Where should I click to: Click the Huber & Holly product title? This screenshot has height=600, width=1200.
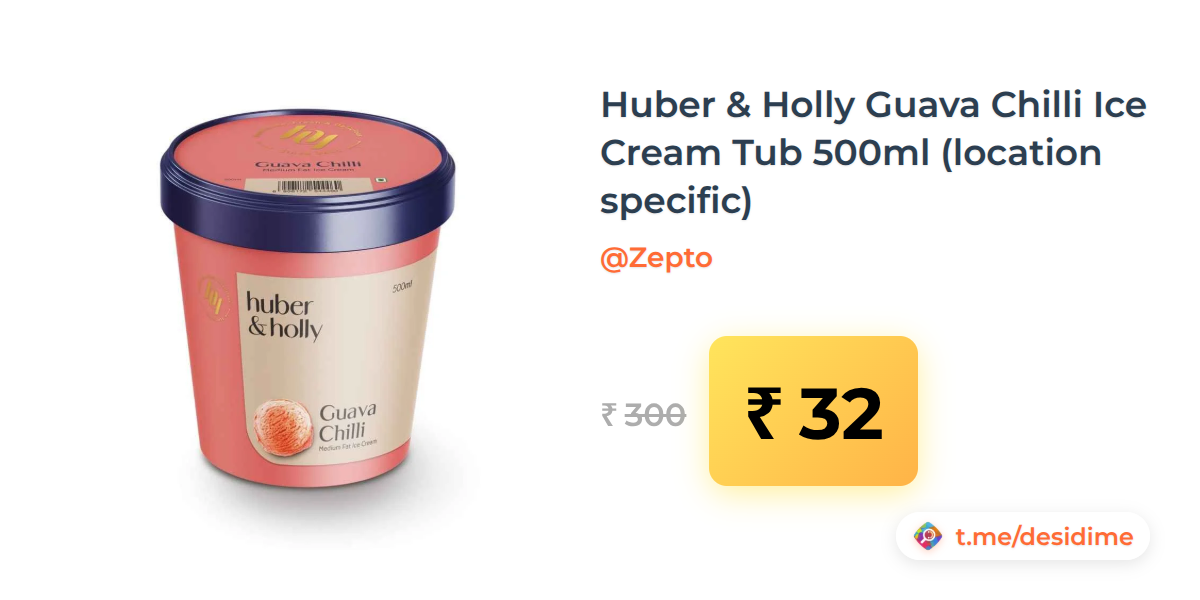click(x=873, y=153)
